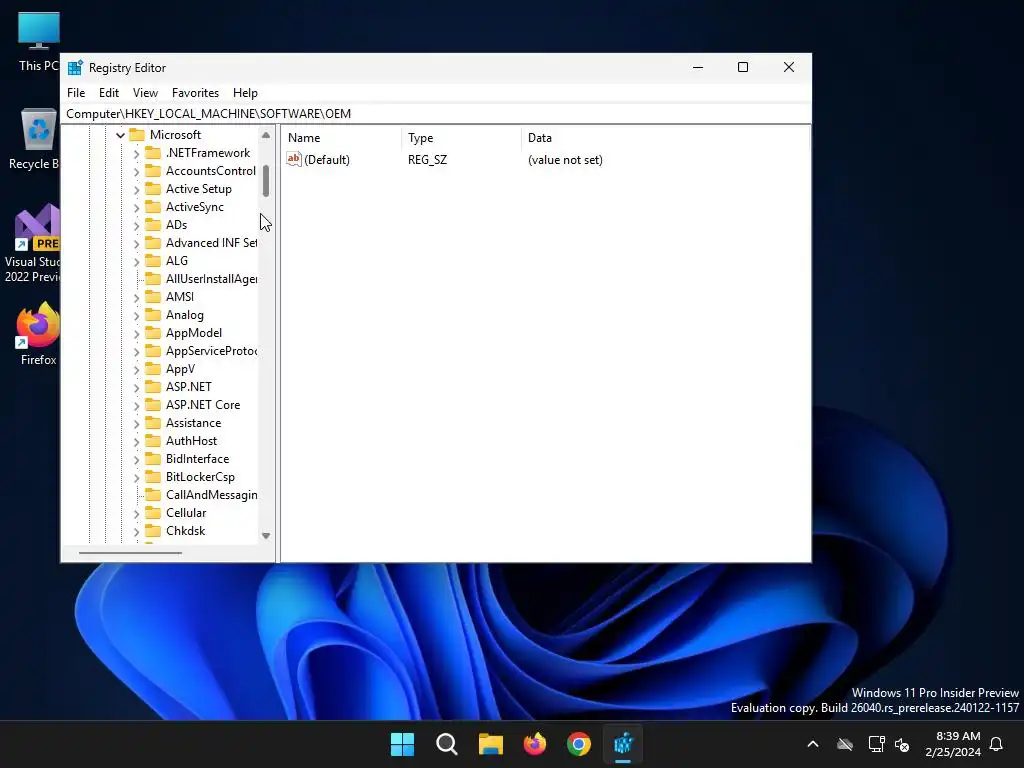Select the ADs folder icon
1024x768 pixels.
153,225
